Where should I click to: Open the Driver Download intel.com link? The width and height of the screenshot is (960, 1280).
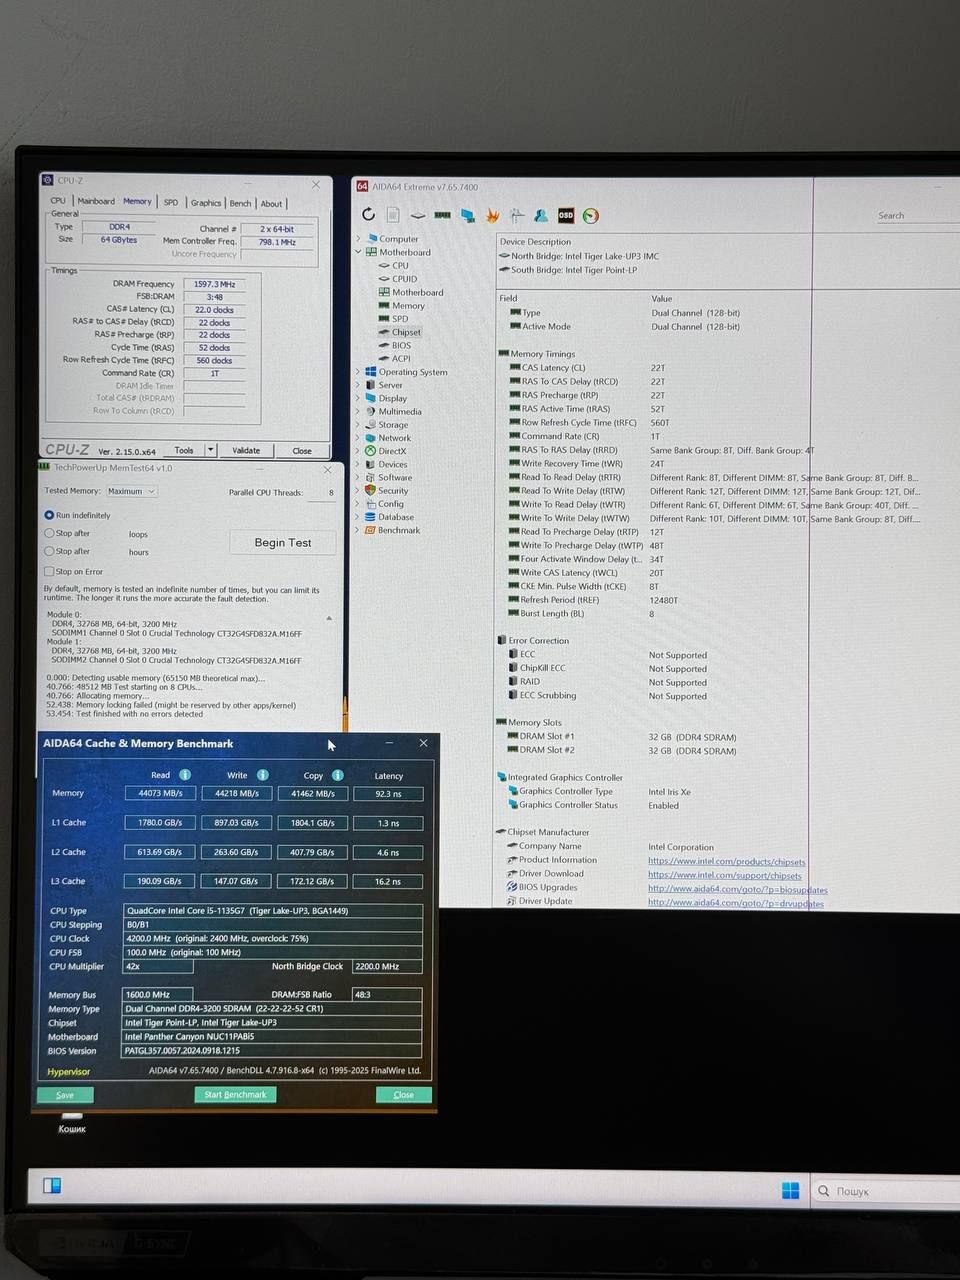725,875
